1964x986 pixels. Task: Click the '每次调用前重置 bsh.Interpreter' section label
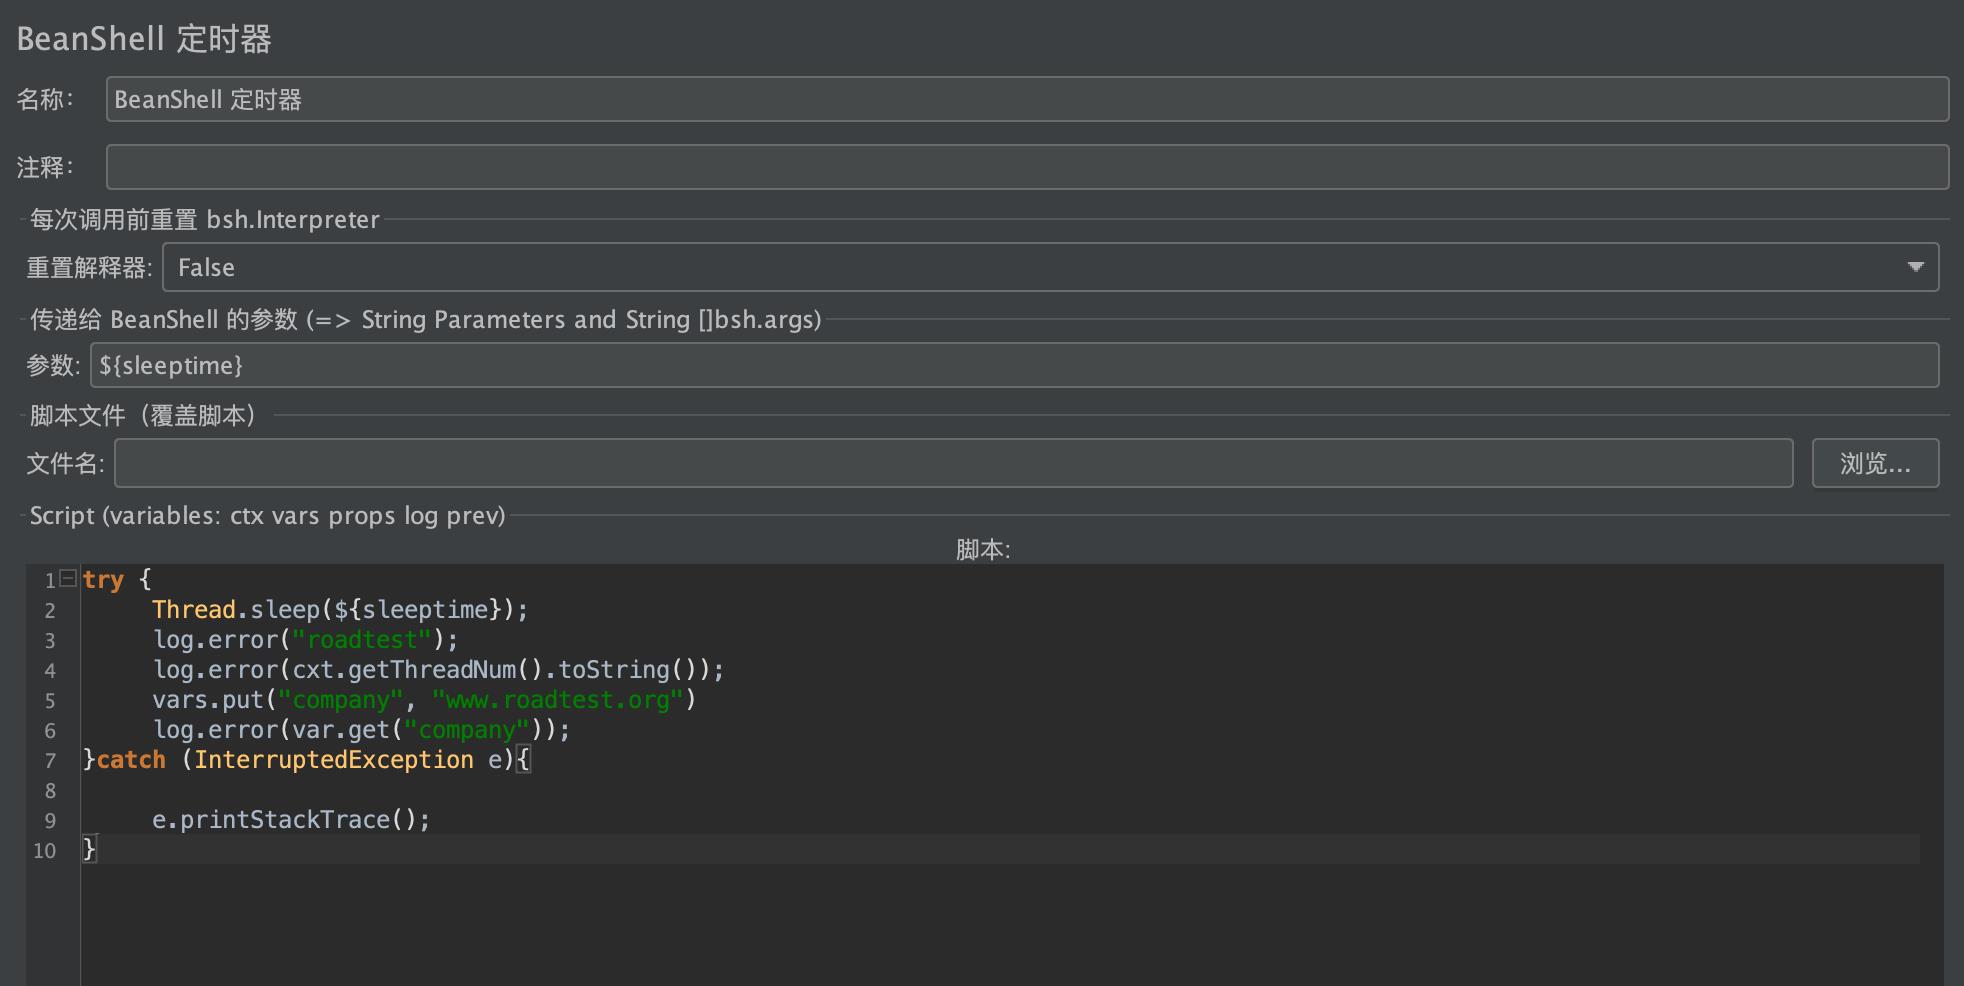205,219
